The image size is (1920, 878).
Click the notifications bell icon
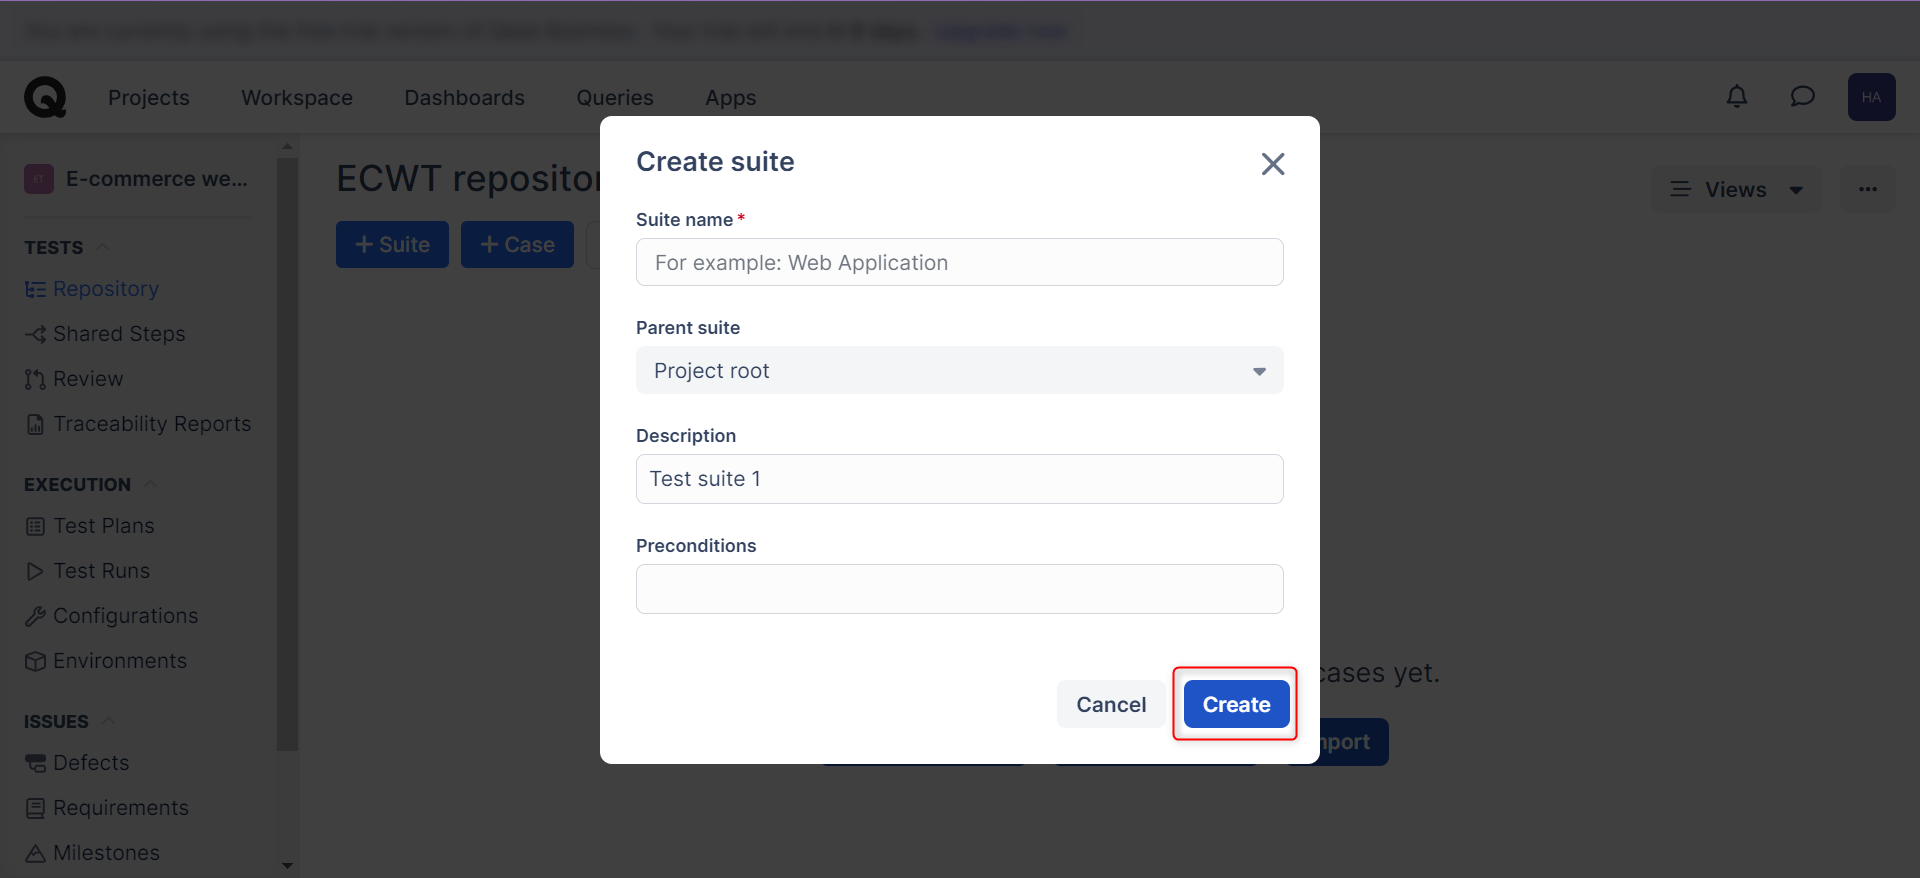pyautogui.click(x=1737, y=97)
